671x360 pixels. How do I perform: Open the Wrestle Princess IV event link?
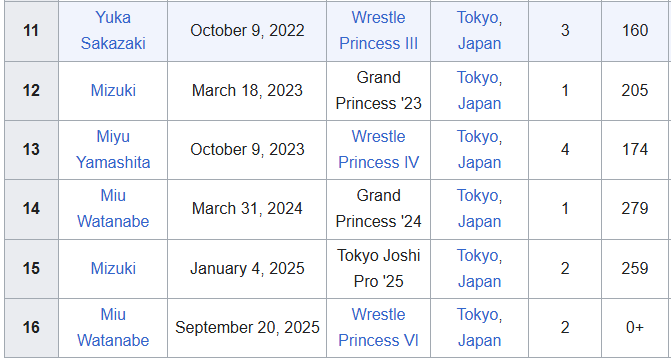pos(378,149)
